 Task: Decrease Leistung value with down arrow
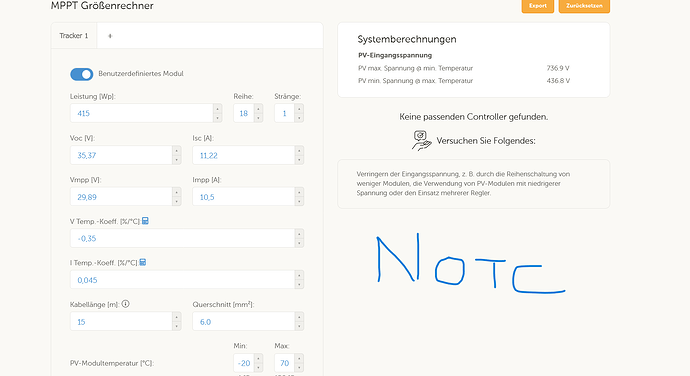coord(217,118)
